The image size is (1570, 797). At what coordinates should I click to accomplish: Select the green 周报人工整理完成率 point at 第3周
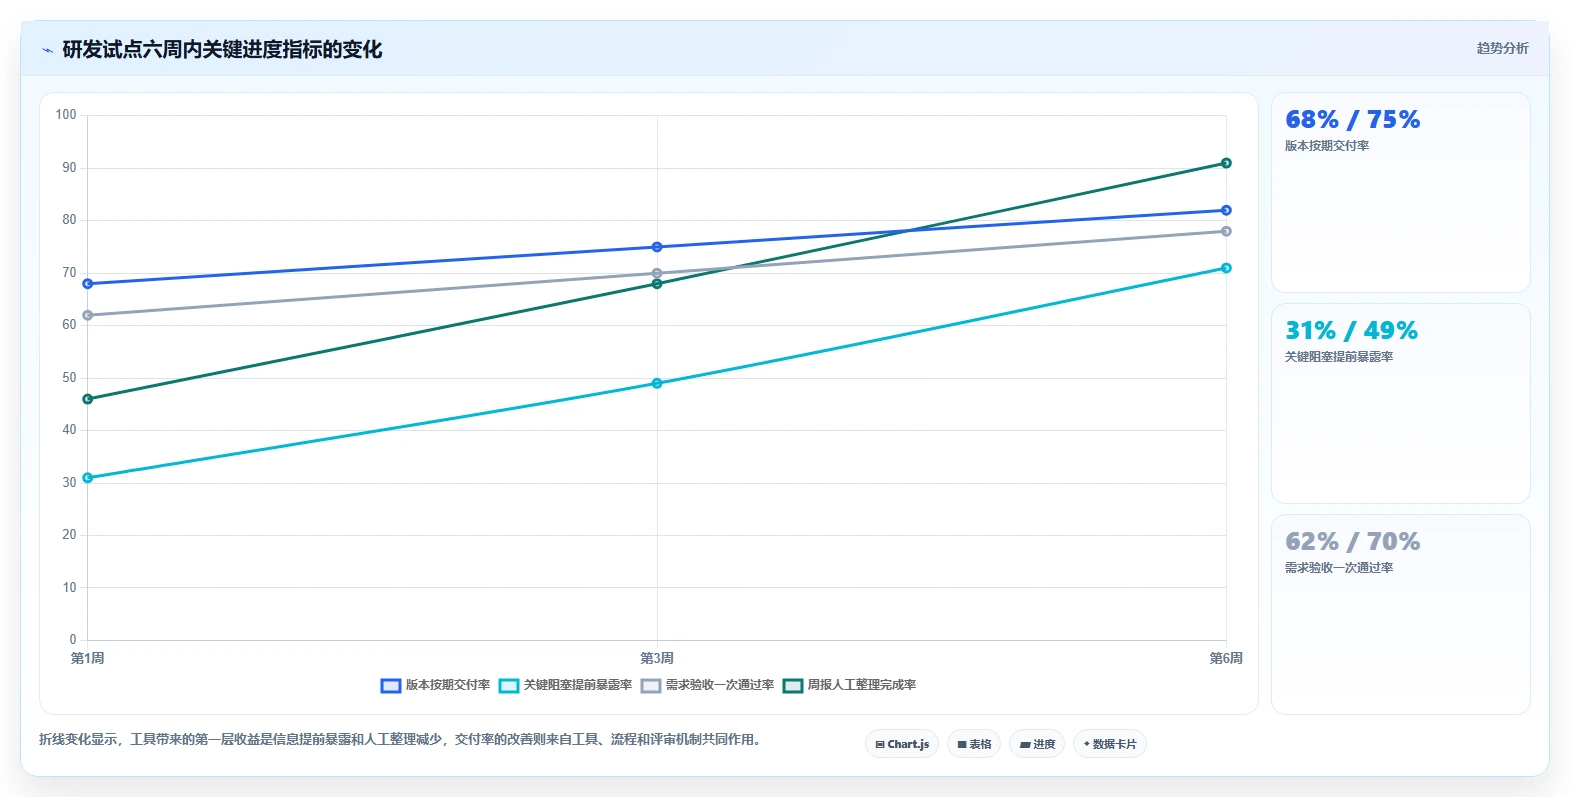[657, 284]
